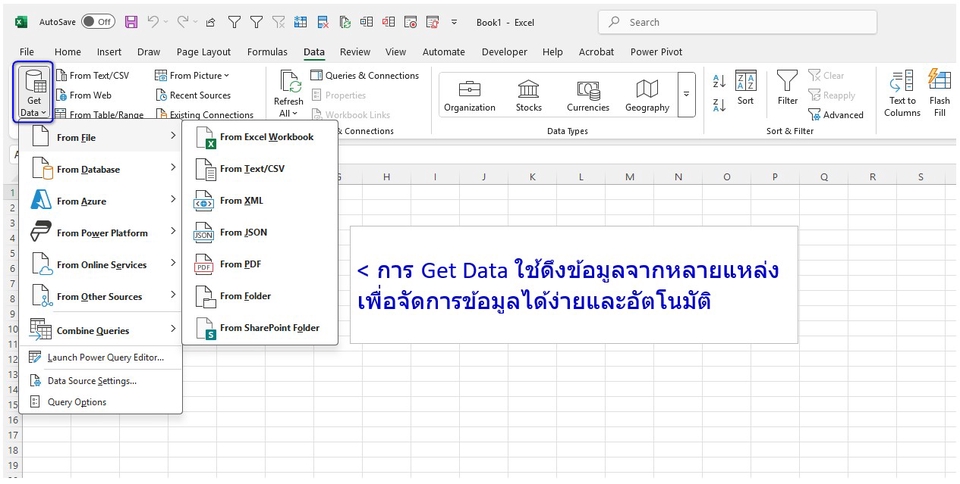Viewport: 960px width, 484px height.
Task: Select the Geography data type
Action: 647,96
